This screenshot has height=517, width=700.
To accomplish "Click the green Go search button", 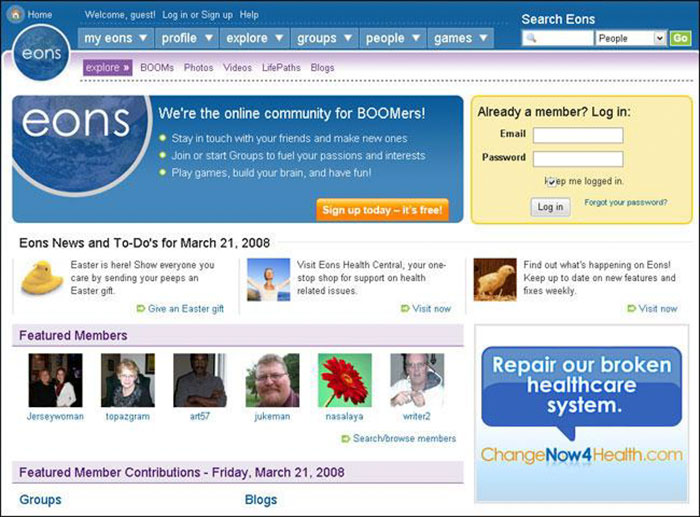I will point(680,38).
